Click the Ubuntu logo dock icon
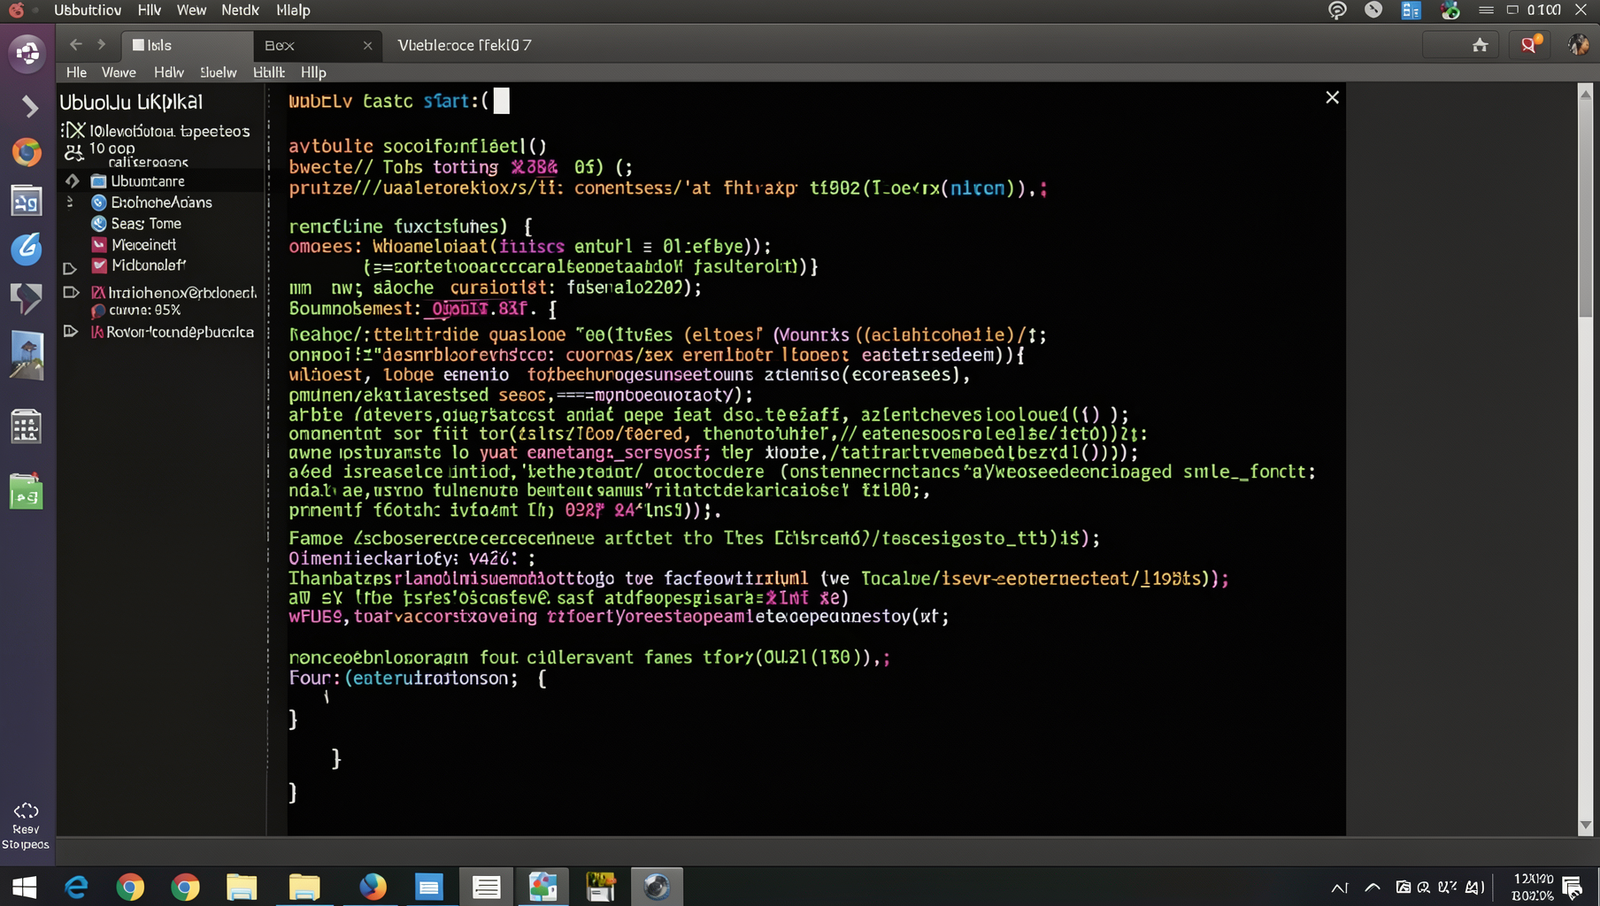Image resolution: width=1600 pixels, height=906 pixels. pyautogui.click(x=27, y=52)
